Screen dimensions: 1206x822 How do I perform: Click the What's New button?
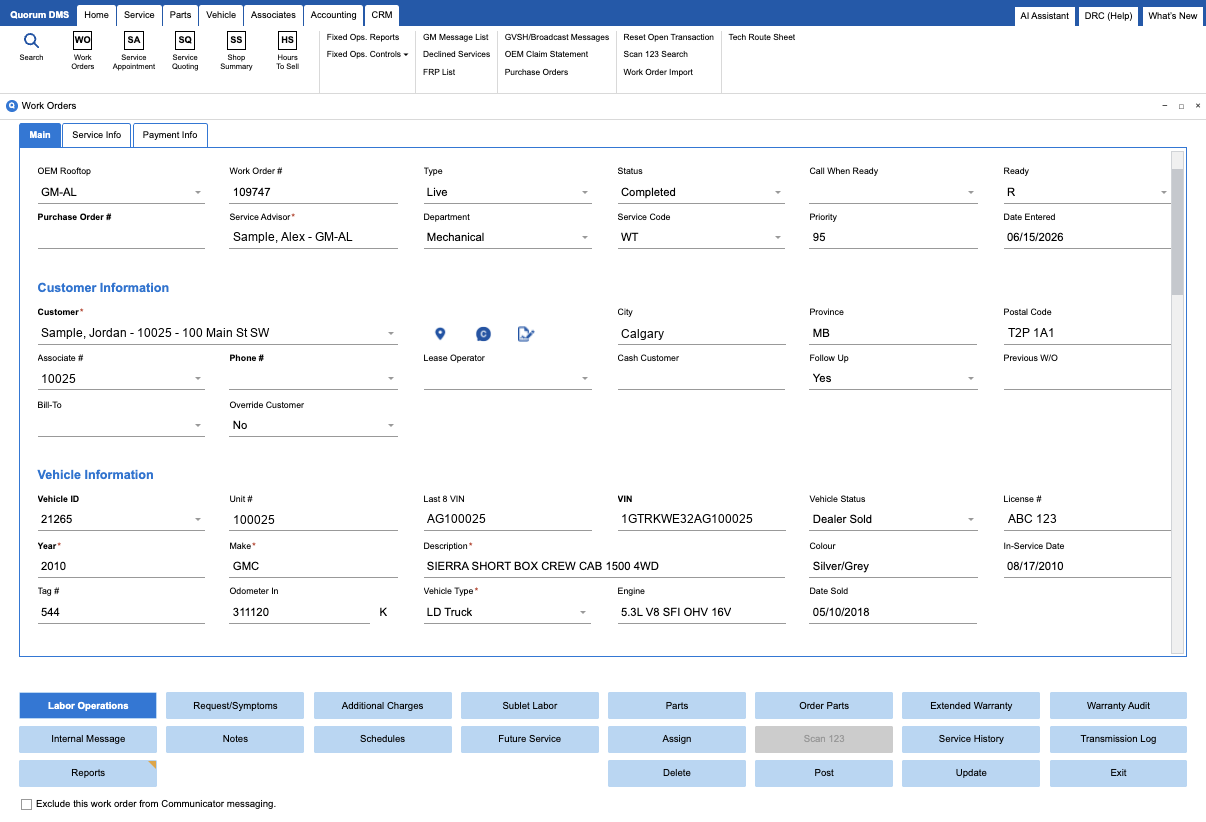(1172, 16)
